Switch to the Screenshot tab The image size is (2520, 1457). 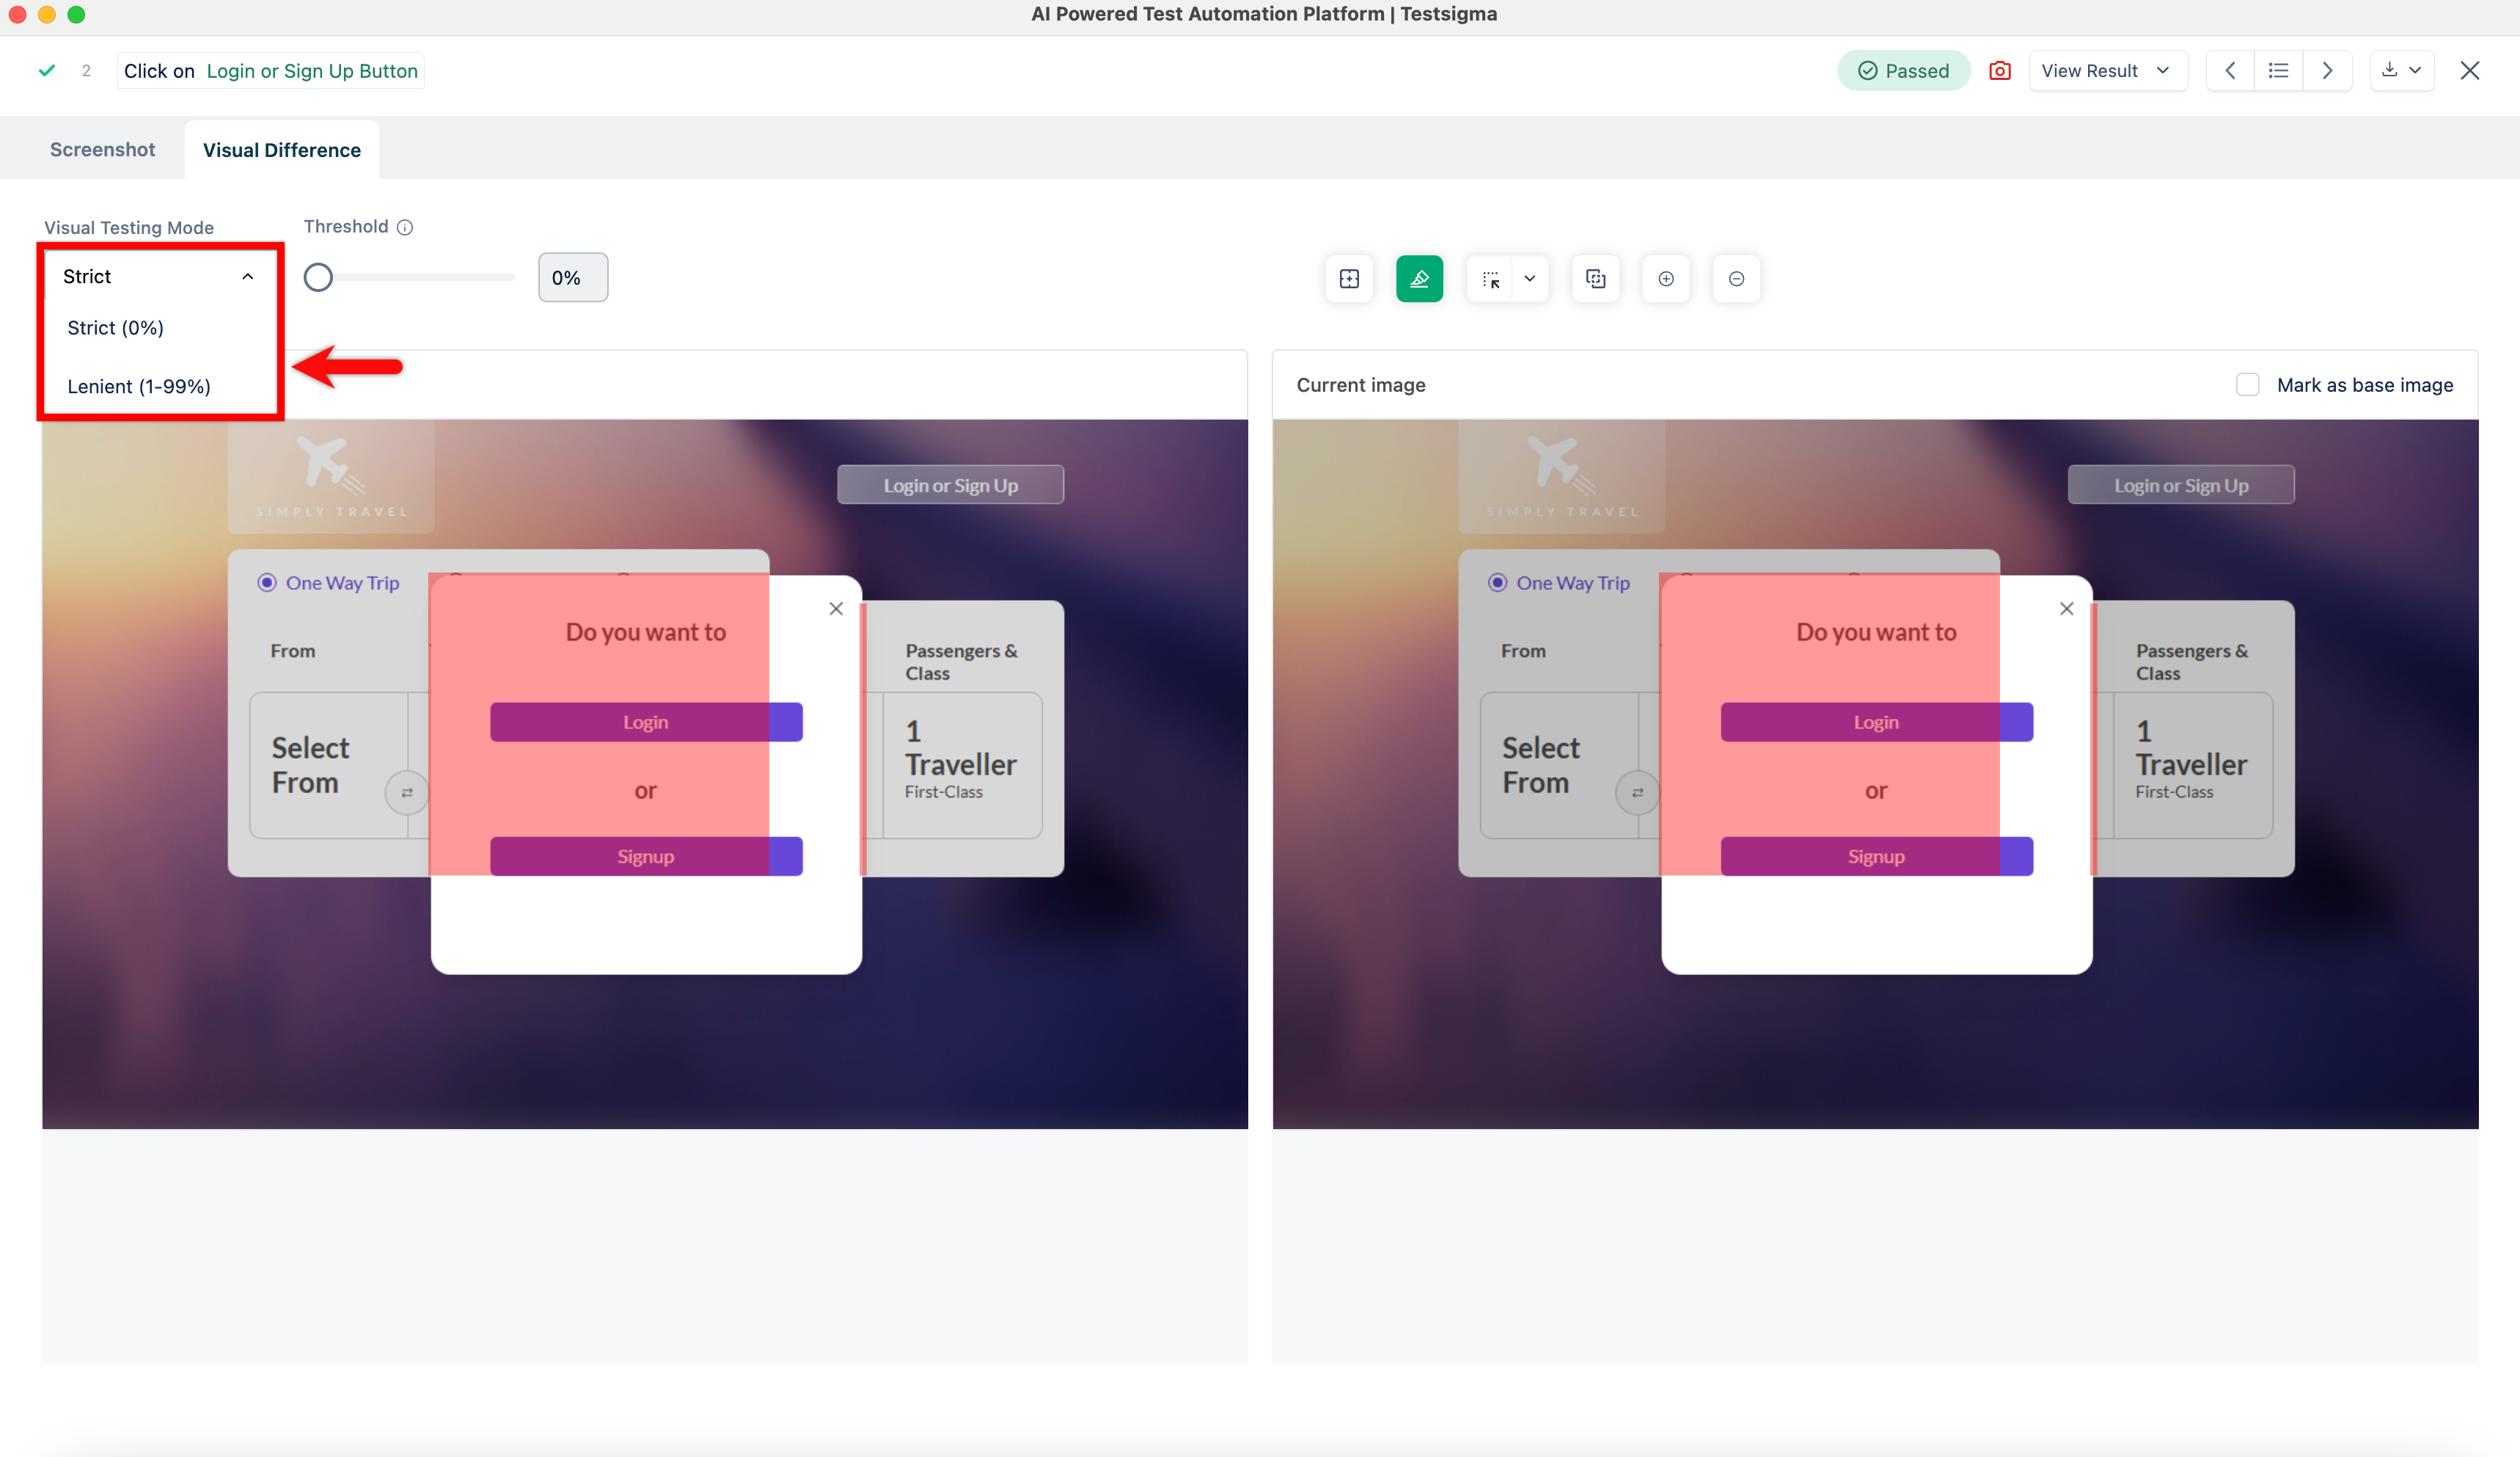[102, 149]
